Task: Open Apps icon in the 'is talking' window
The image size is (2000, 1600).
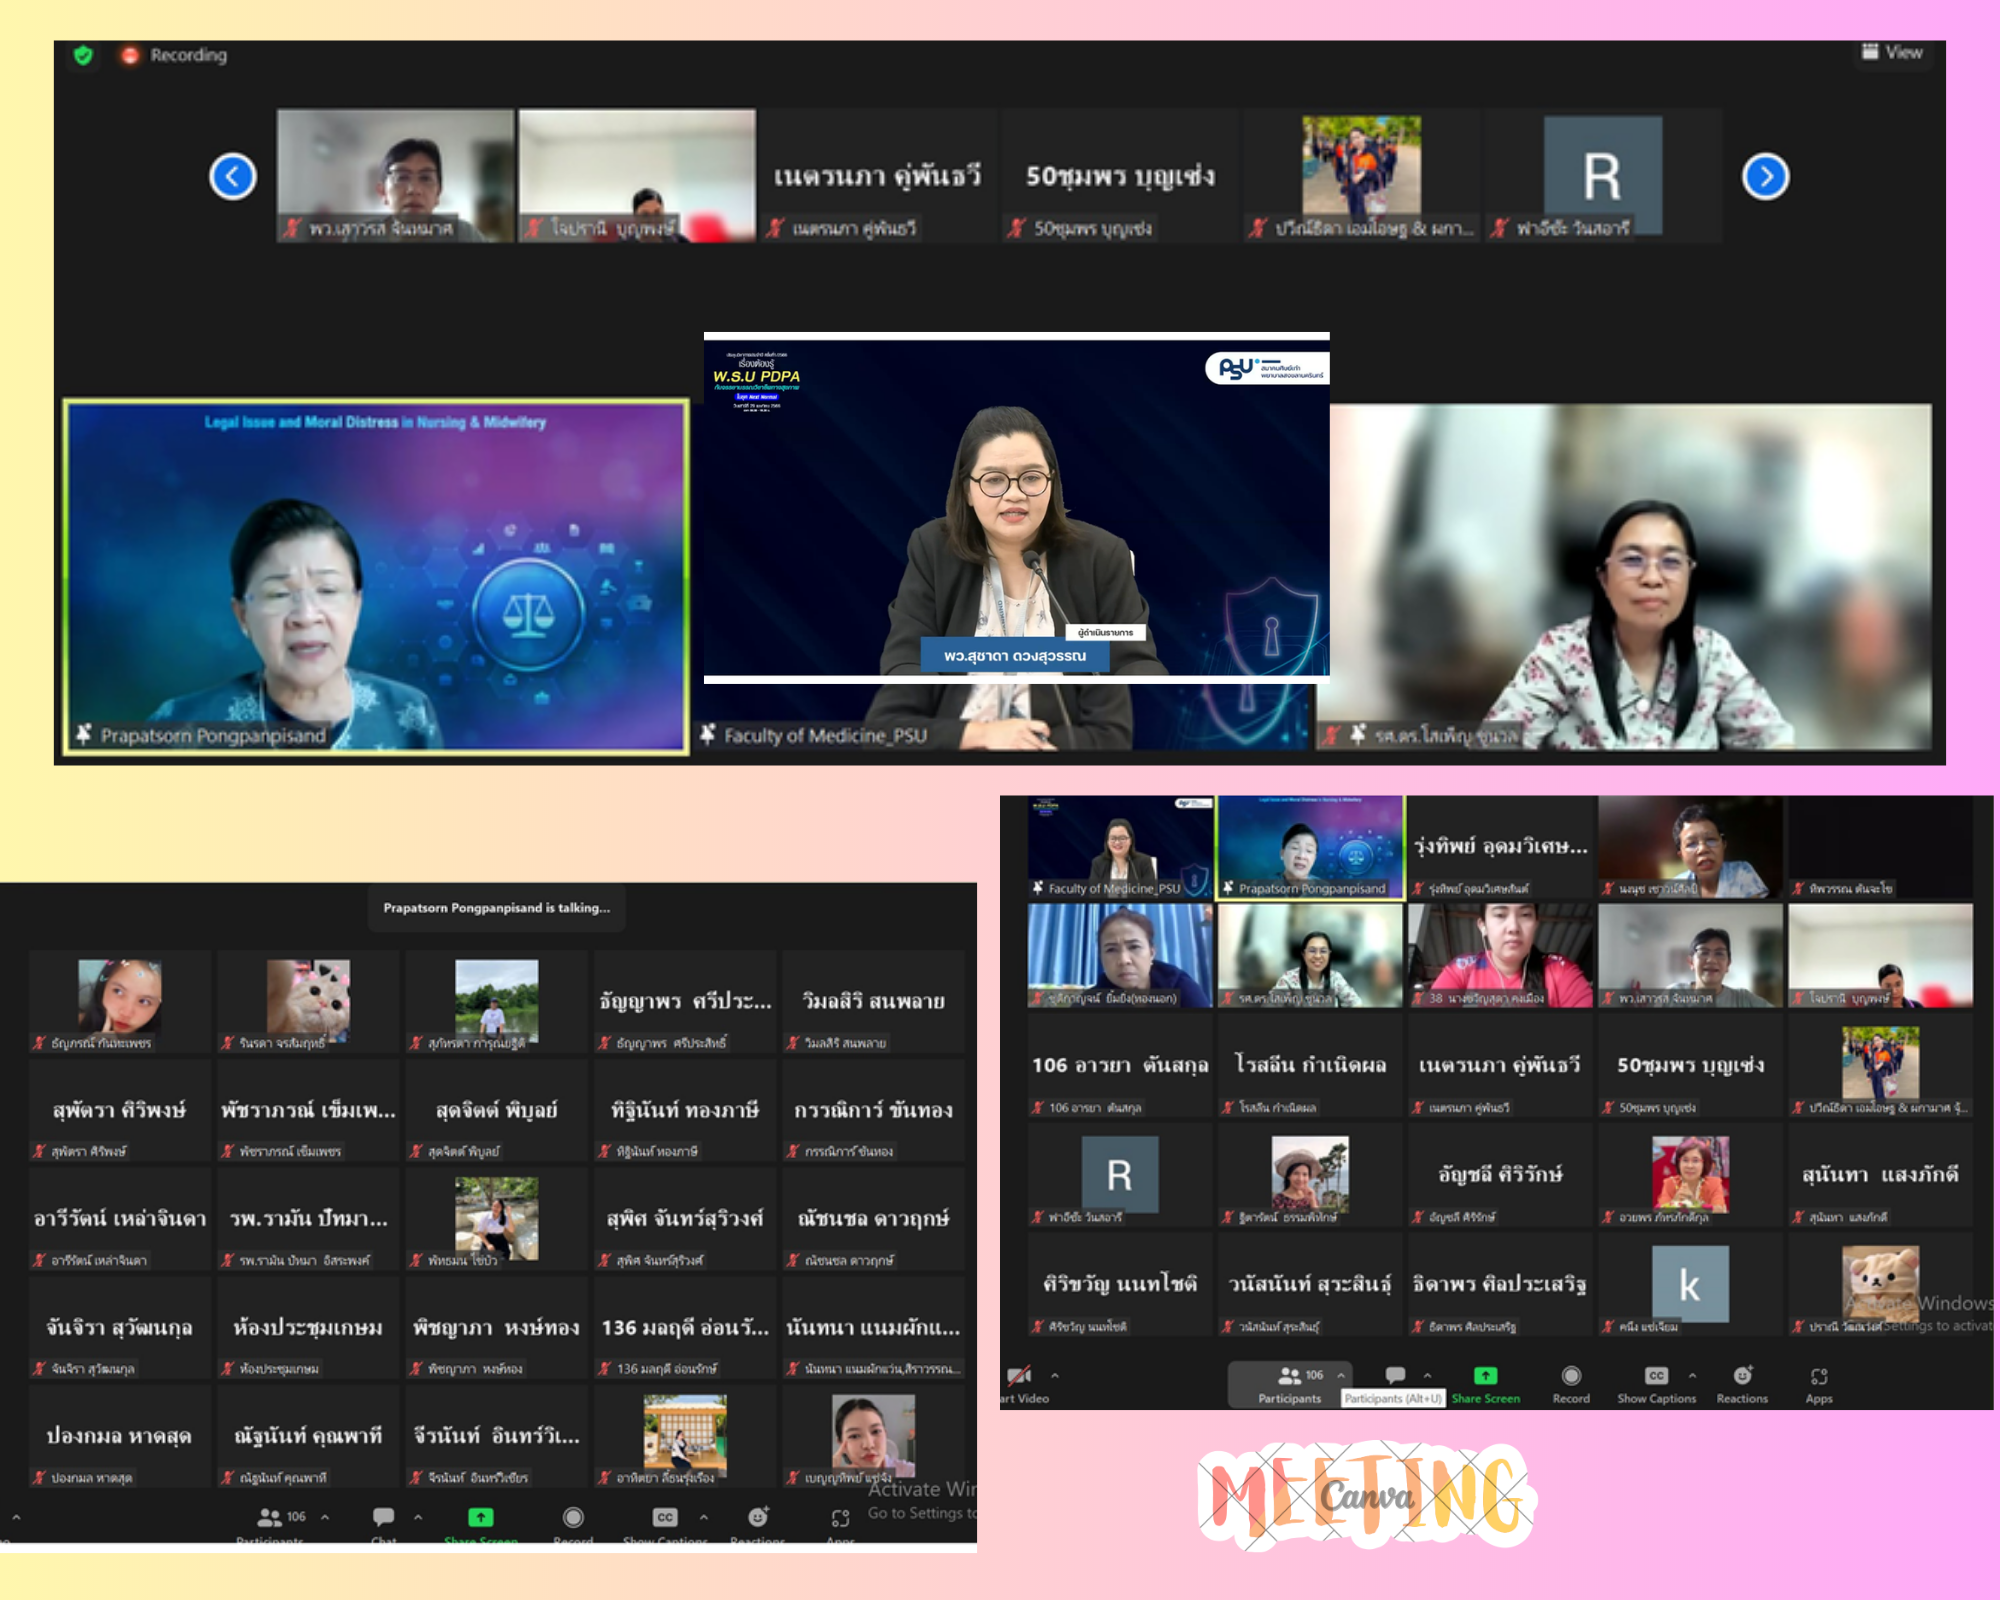Action: click(840, 1518)
